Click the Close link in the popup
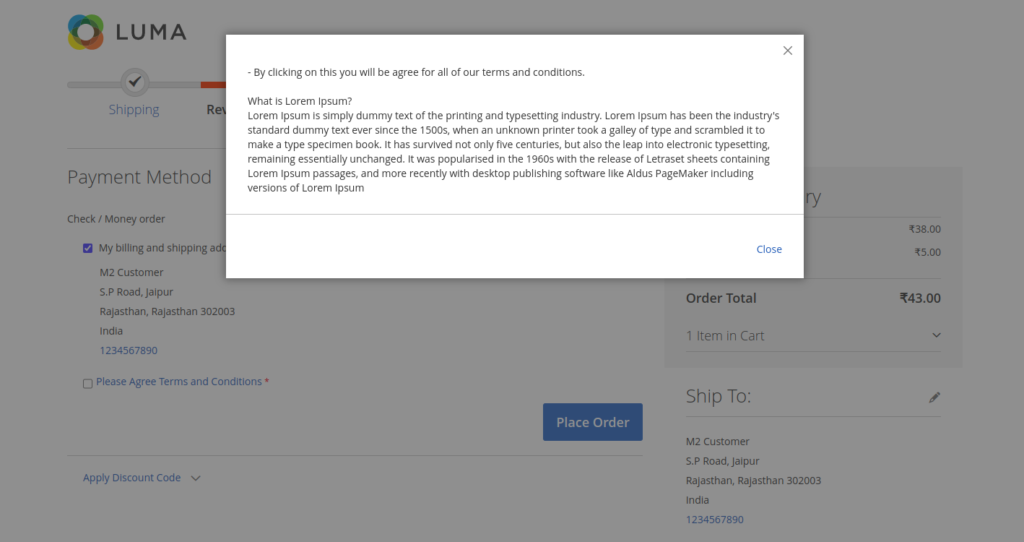The image size is (1024, 542). [769, 249]
